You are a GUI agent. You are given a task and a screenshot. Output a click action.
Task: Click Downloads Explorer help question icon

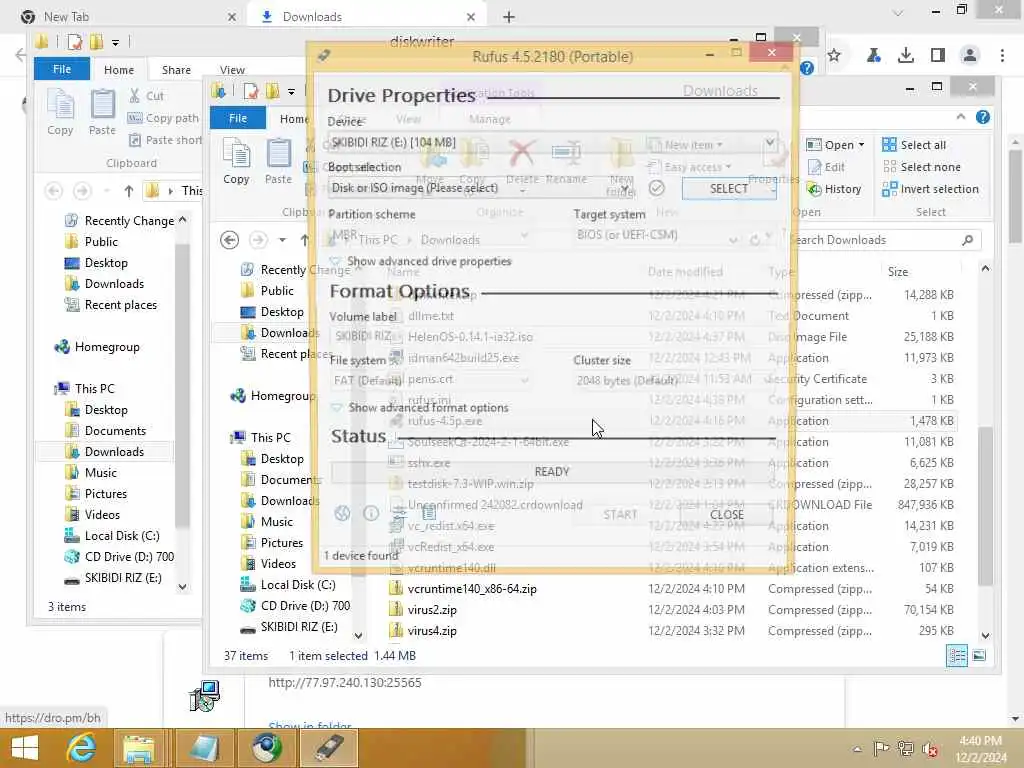[982, 118]
